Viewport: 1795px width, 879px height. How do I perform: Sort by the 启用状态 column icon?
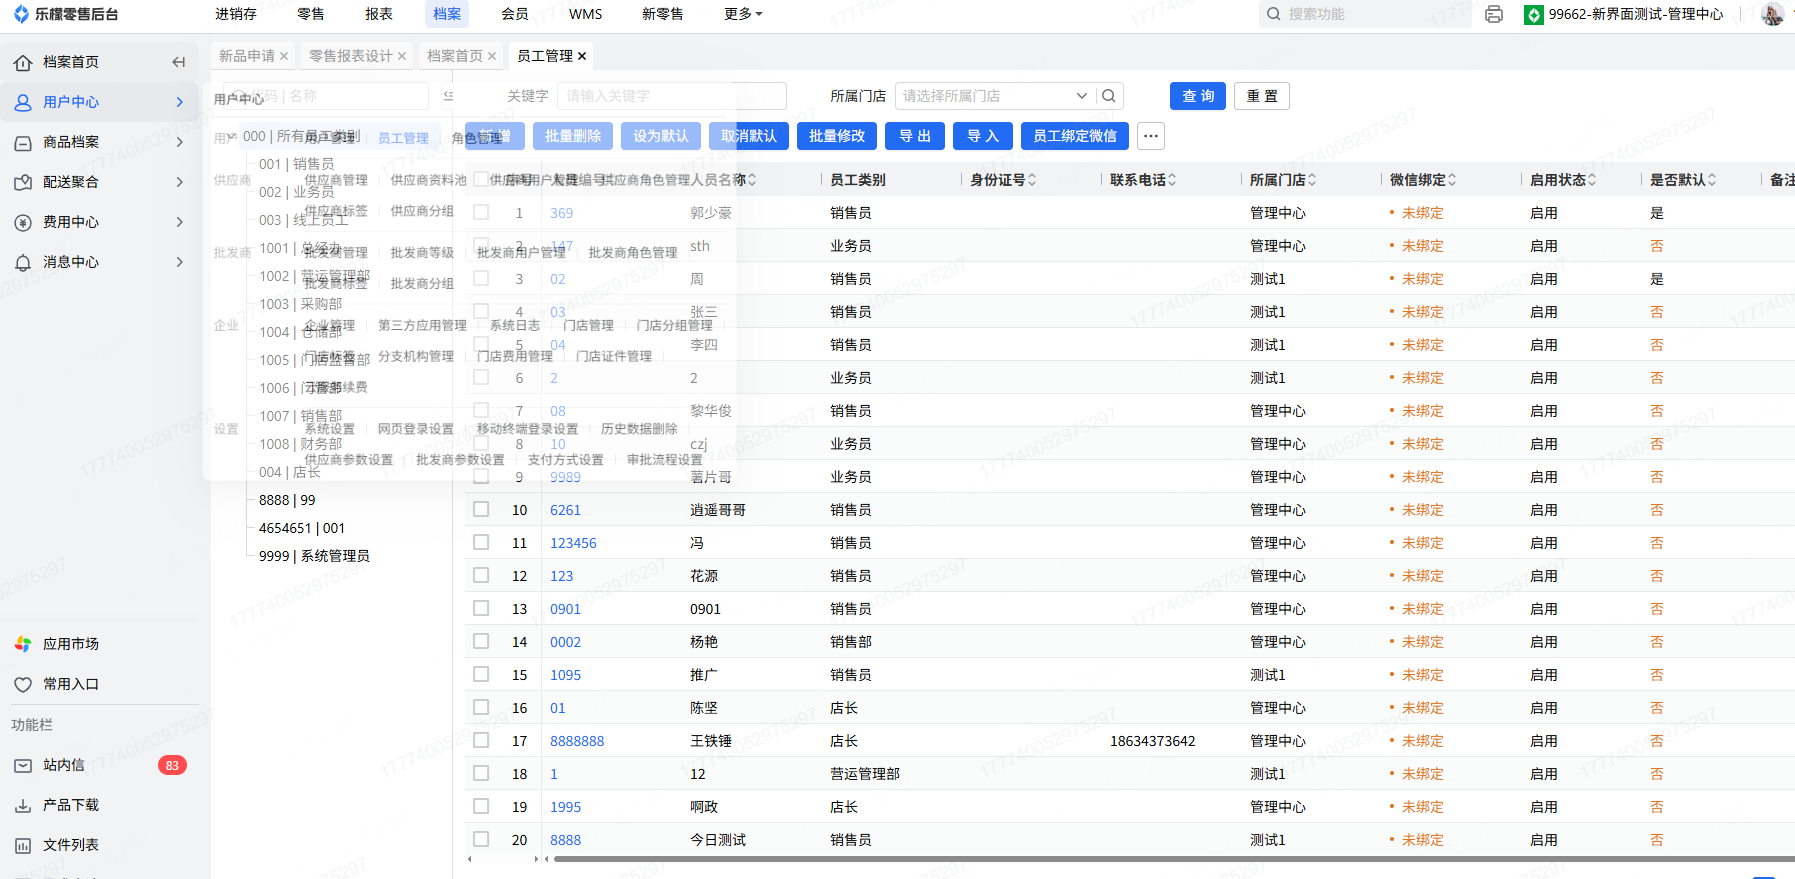(1592, 180)
